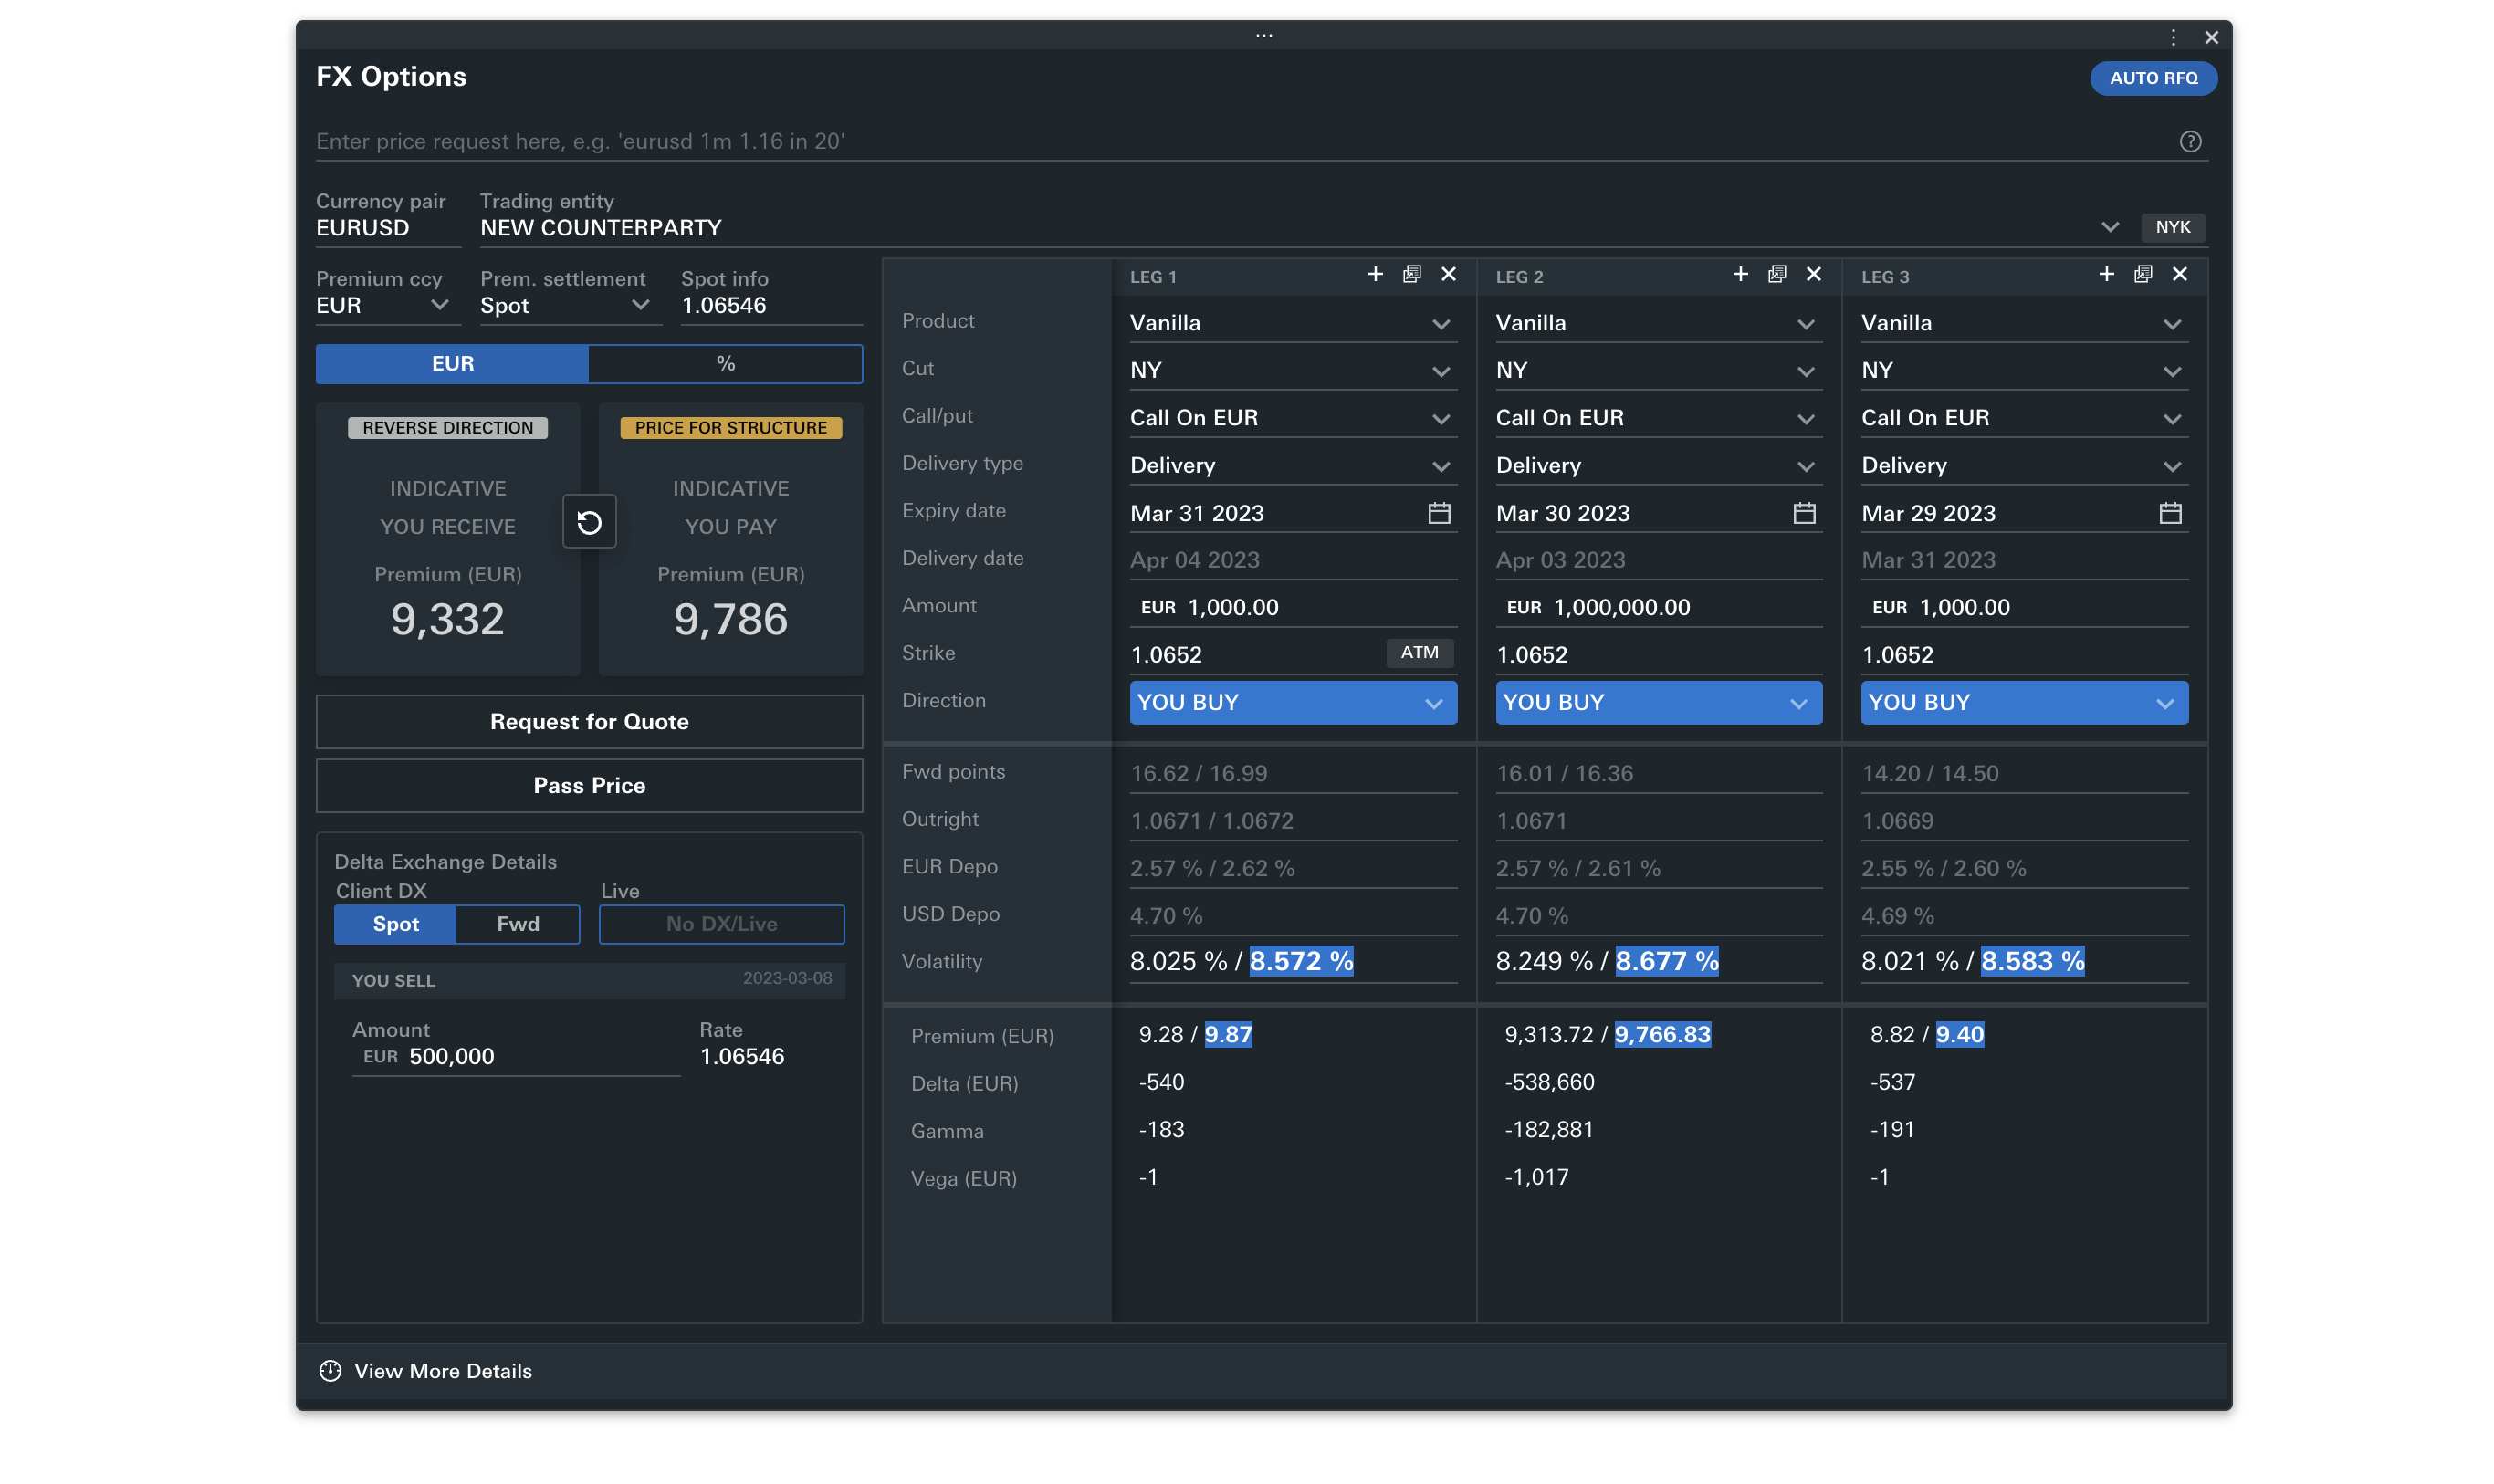The height and width of the screenshot is (1484, 2494).
Task: Select the No DX/Live option
Action: [721, 924]
